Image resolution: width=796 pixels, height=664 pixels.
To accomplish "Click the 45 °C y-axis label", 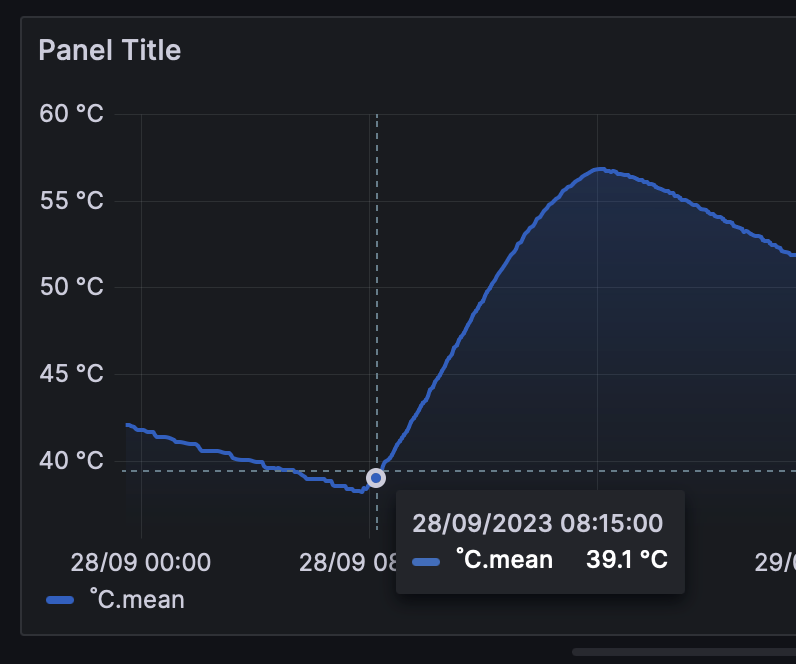I will click(72, 374).
